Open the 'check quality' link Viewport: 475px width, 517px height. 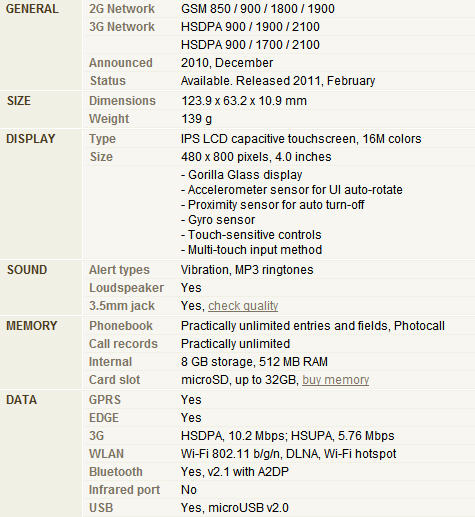pos(243,306)
